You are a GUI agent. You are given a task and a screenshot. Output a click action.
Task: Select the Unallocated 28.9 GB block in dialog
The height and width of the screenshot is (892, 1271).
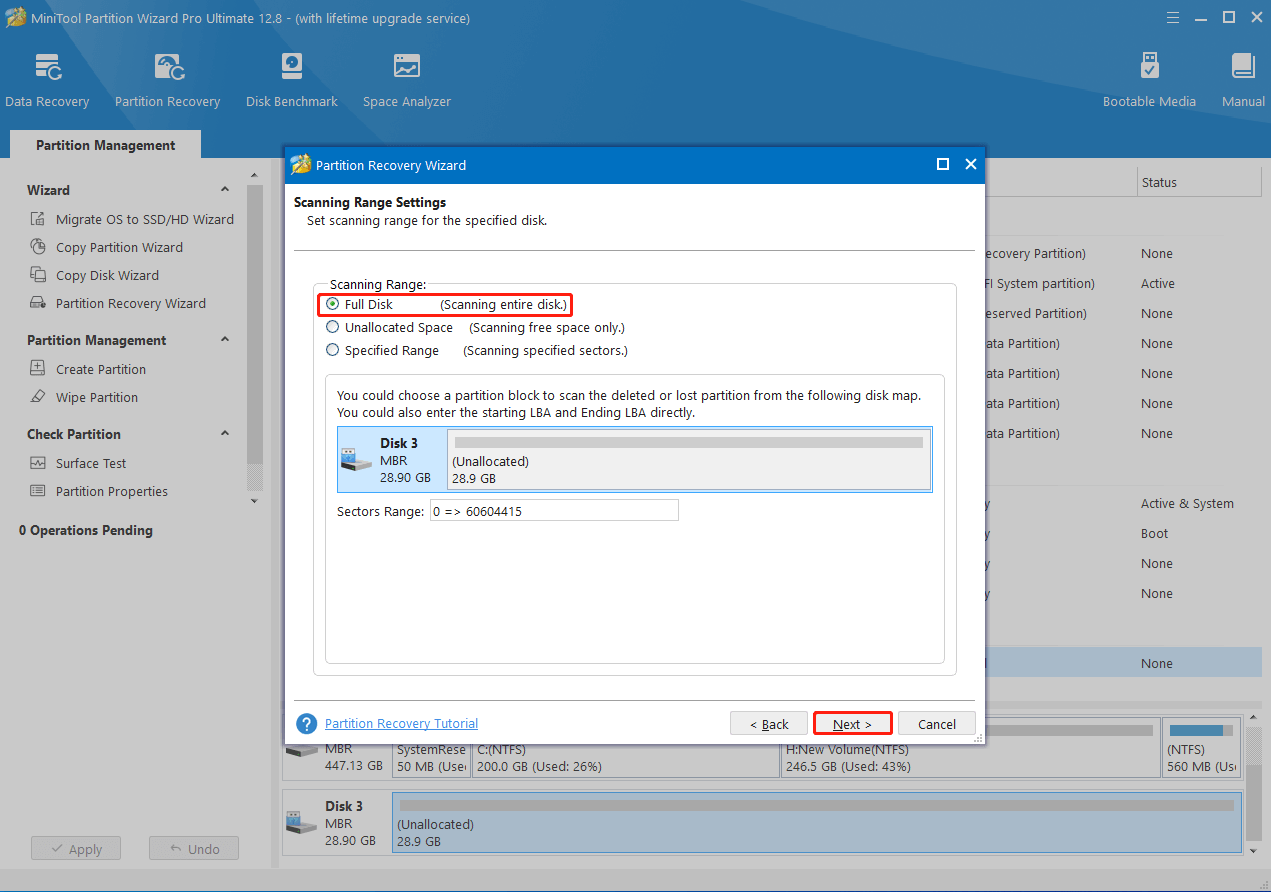[689, 460]
